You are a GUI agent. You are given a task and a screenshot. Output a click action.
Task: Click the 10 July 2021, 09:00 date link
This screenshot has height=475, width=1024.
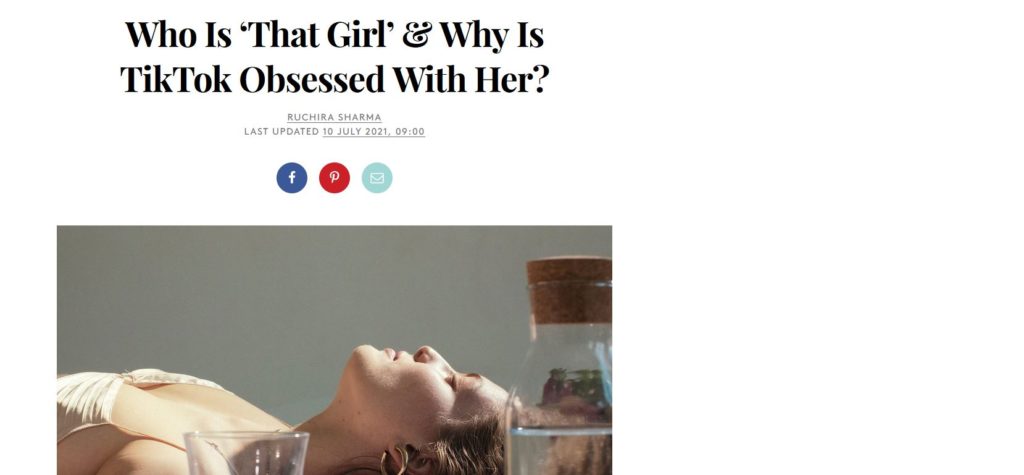[x=374, y=131]
